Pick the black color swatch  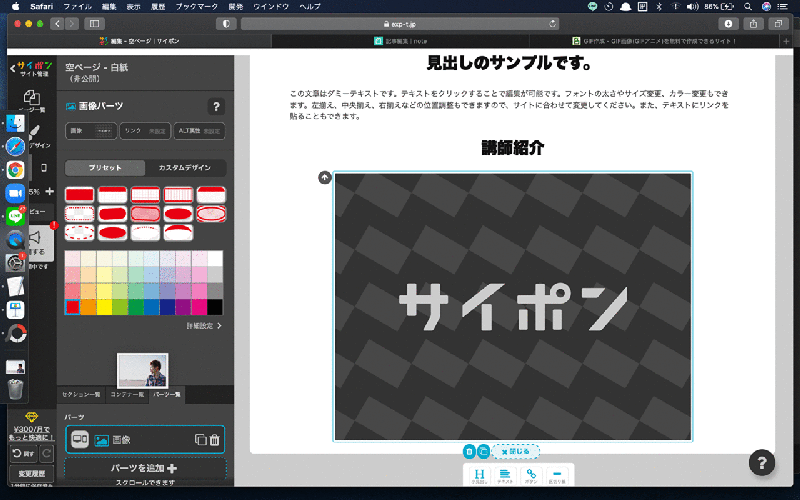pos(215,307)
